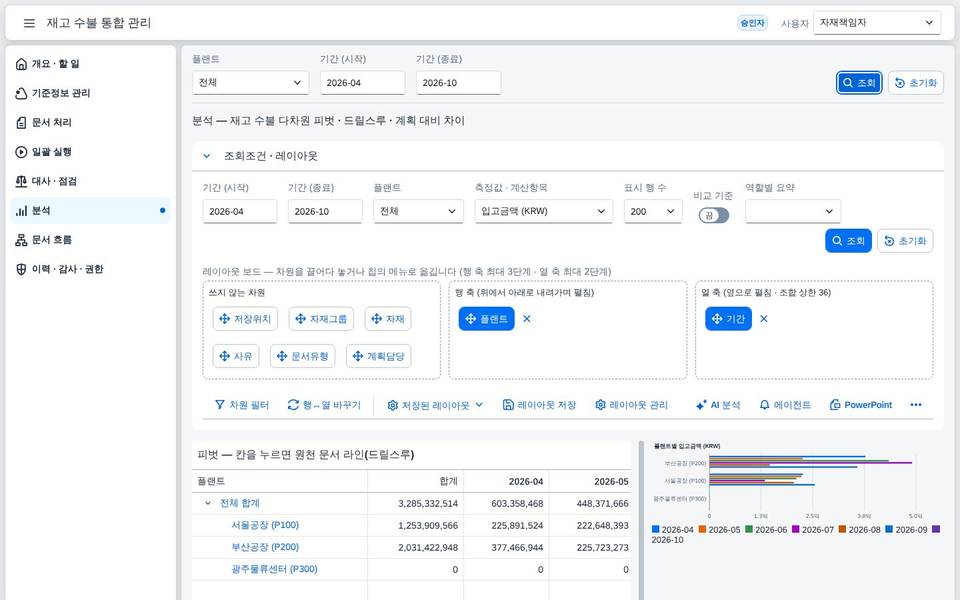
Task: Open 레이아웃 관리
Action: point(631,405)
